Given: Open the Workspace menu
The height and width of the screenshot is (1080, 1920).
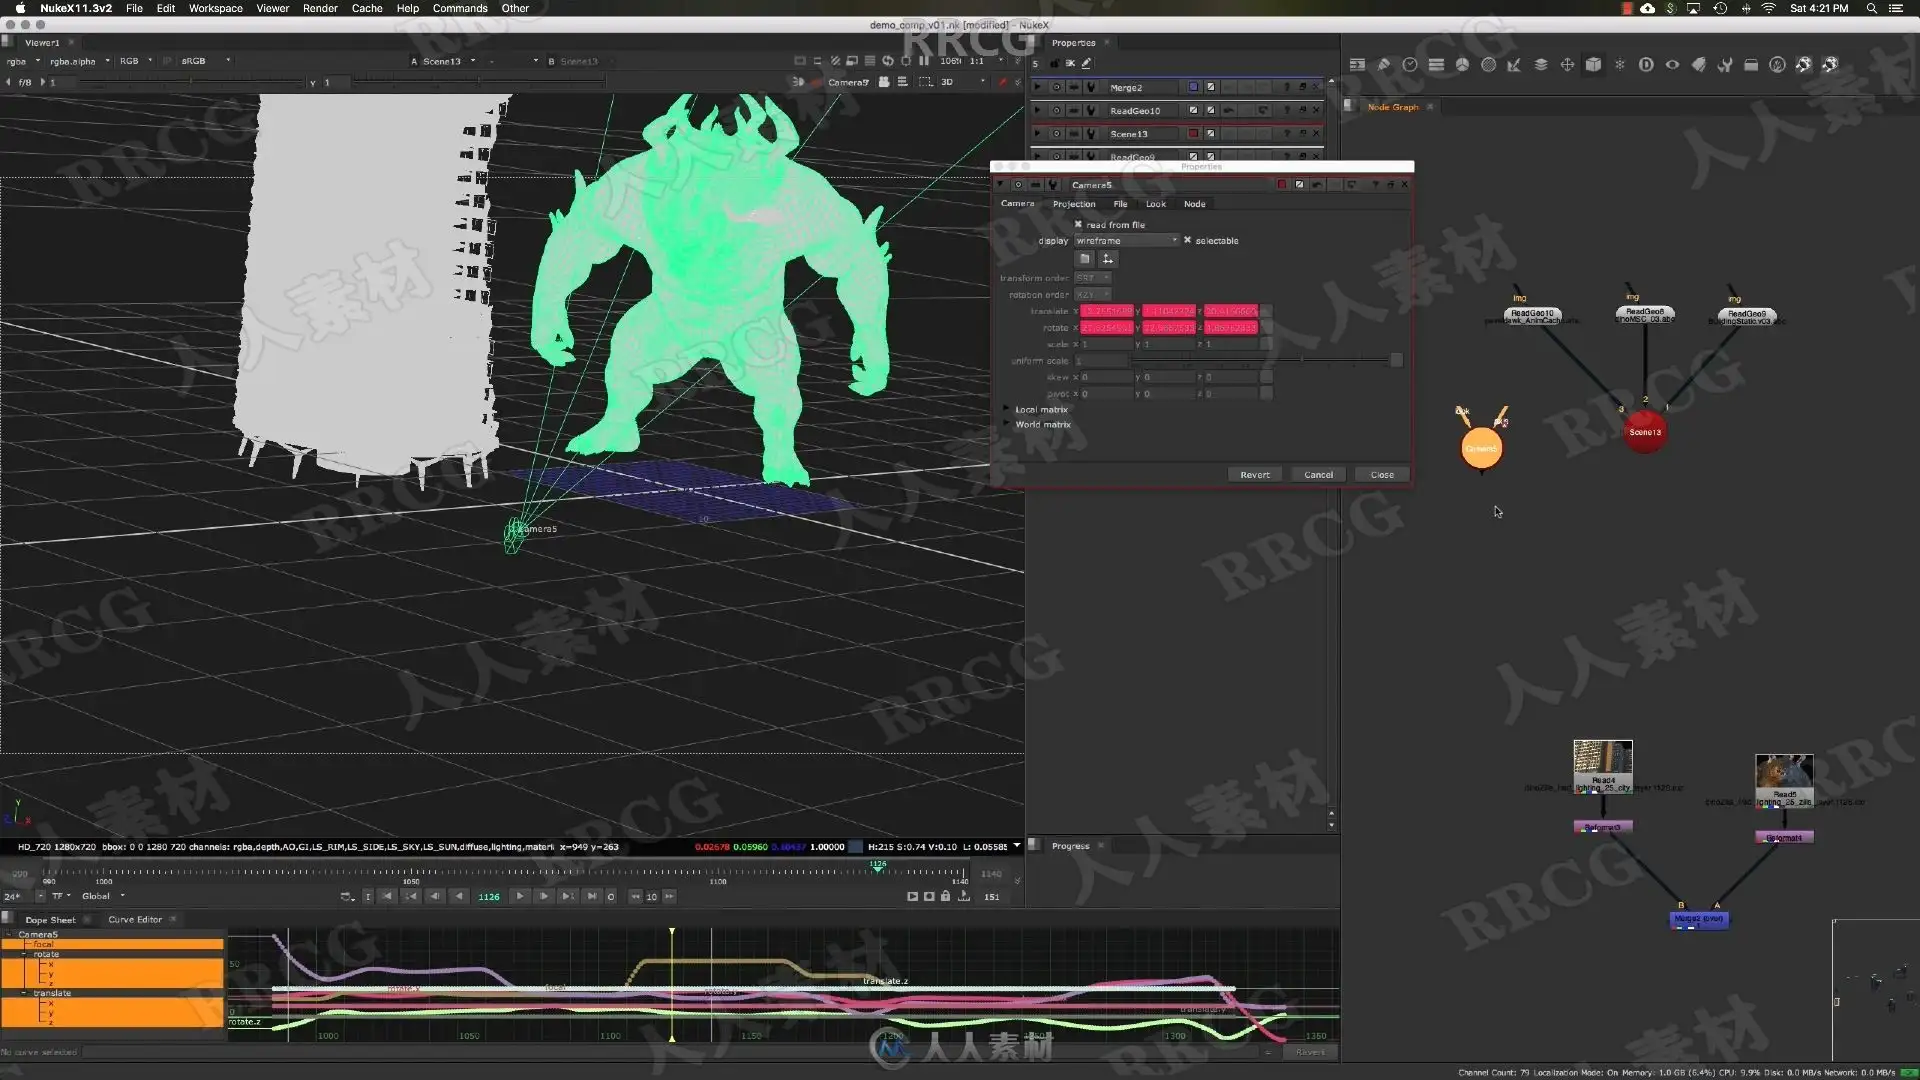Looking at the screenshot, I should coord(216,8).
